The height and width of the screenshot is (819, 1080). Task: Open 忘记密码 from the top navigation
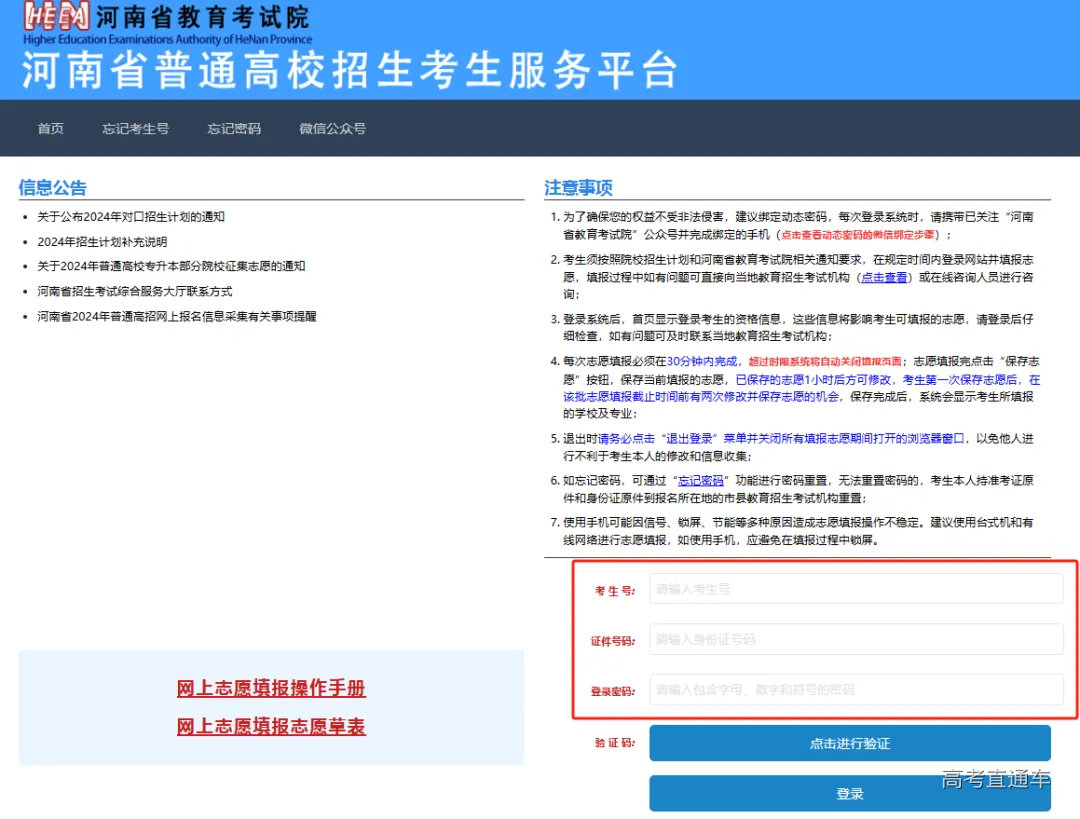(x=233, y=128)
